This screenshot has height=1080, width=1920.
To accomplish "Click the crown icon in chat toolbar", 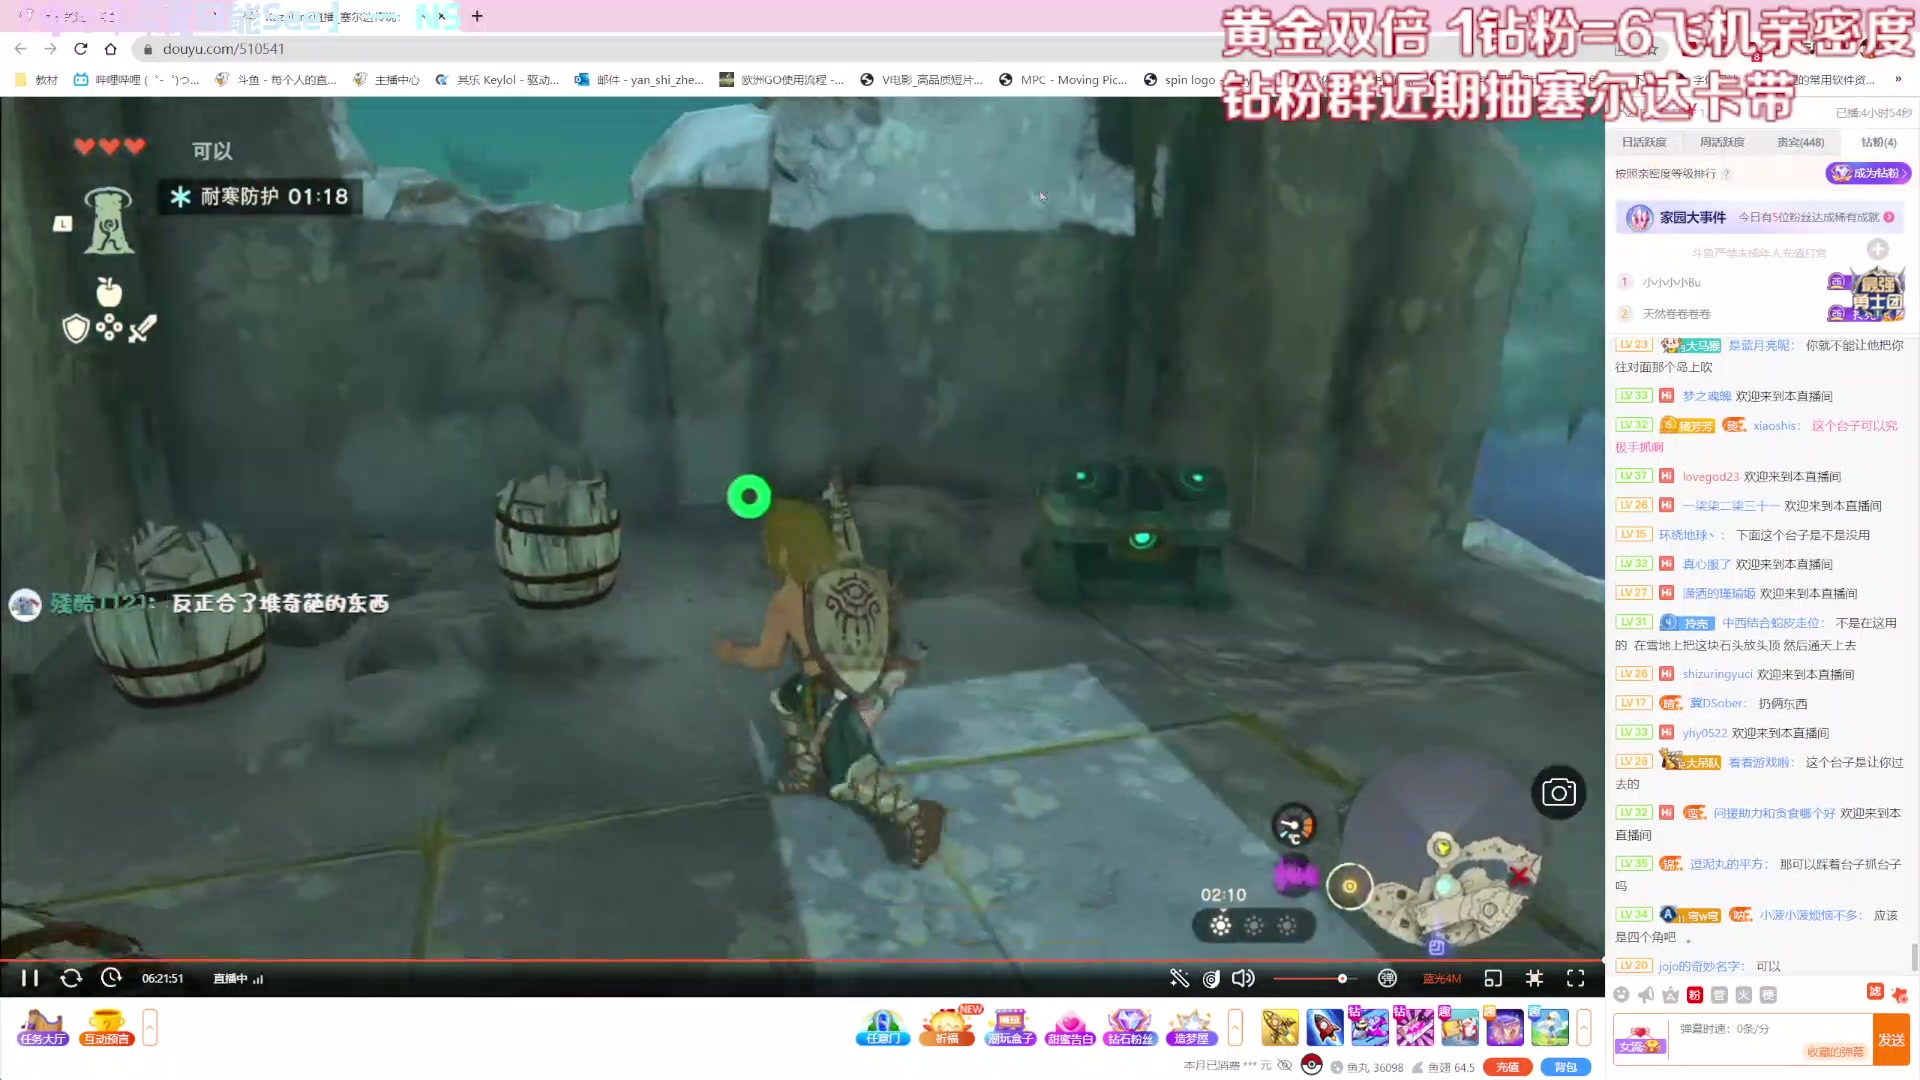I will pos(1670,995).
